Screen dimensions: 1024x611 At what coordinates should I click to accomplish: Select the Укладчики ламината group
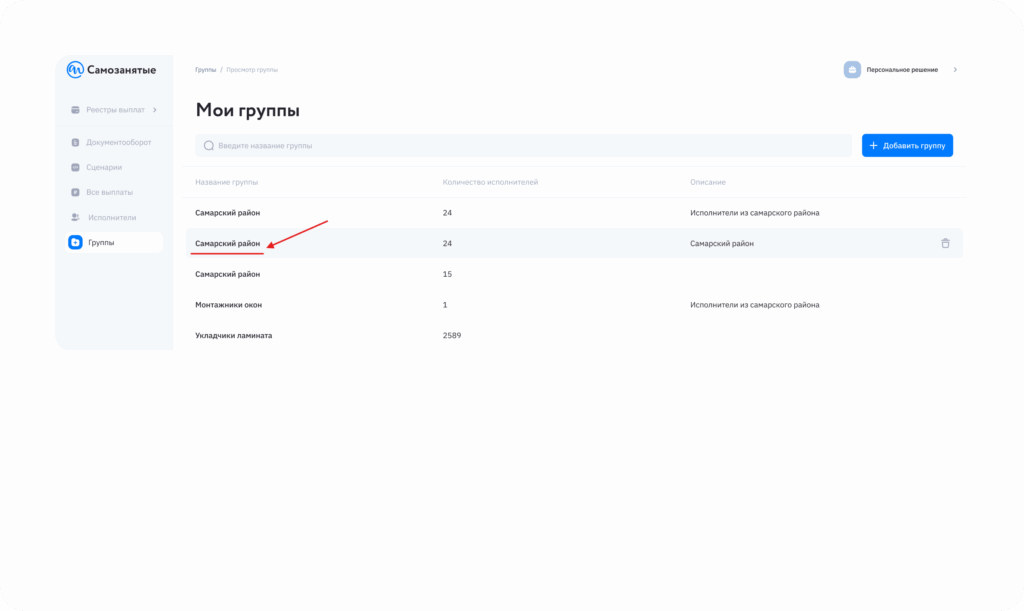tap(233, 335)
